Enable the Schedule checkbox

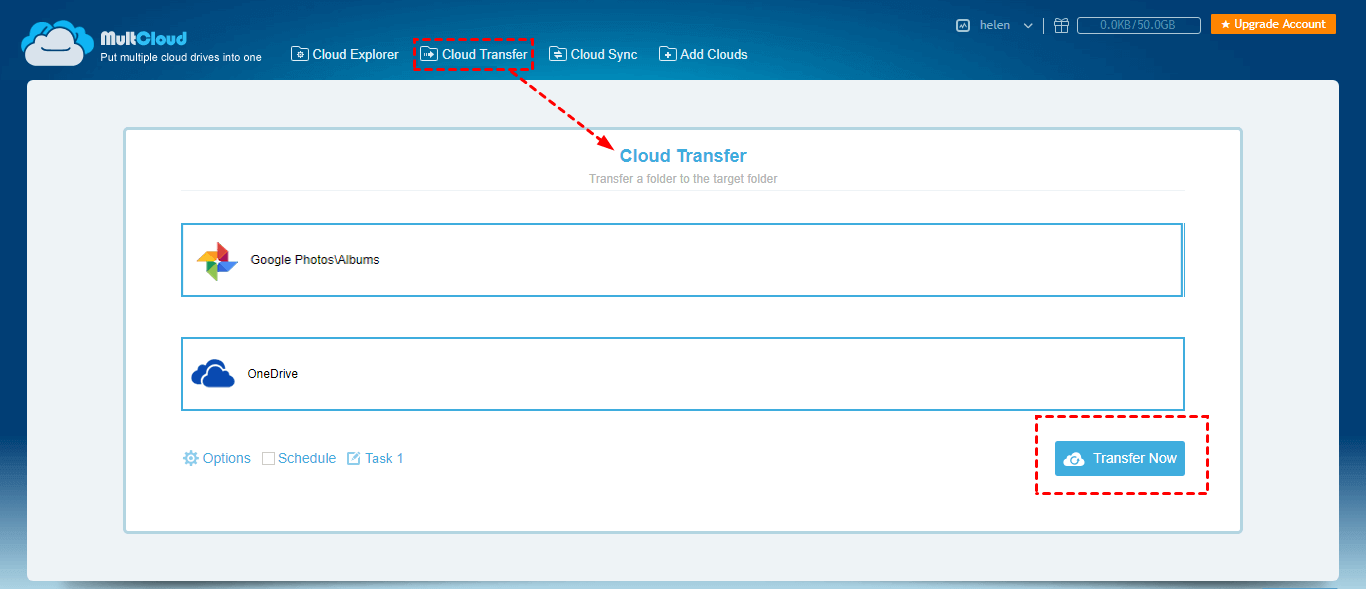268,458
